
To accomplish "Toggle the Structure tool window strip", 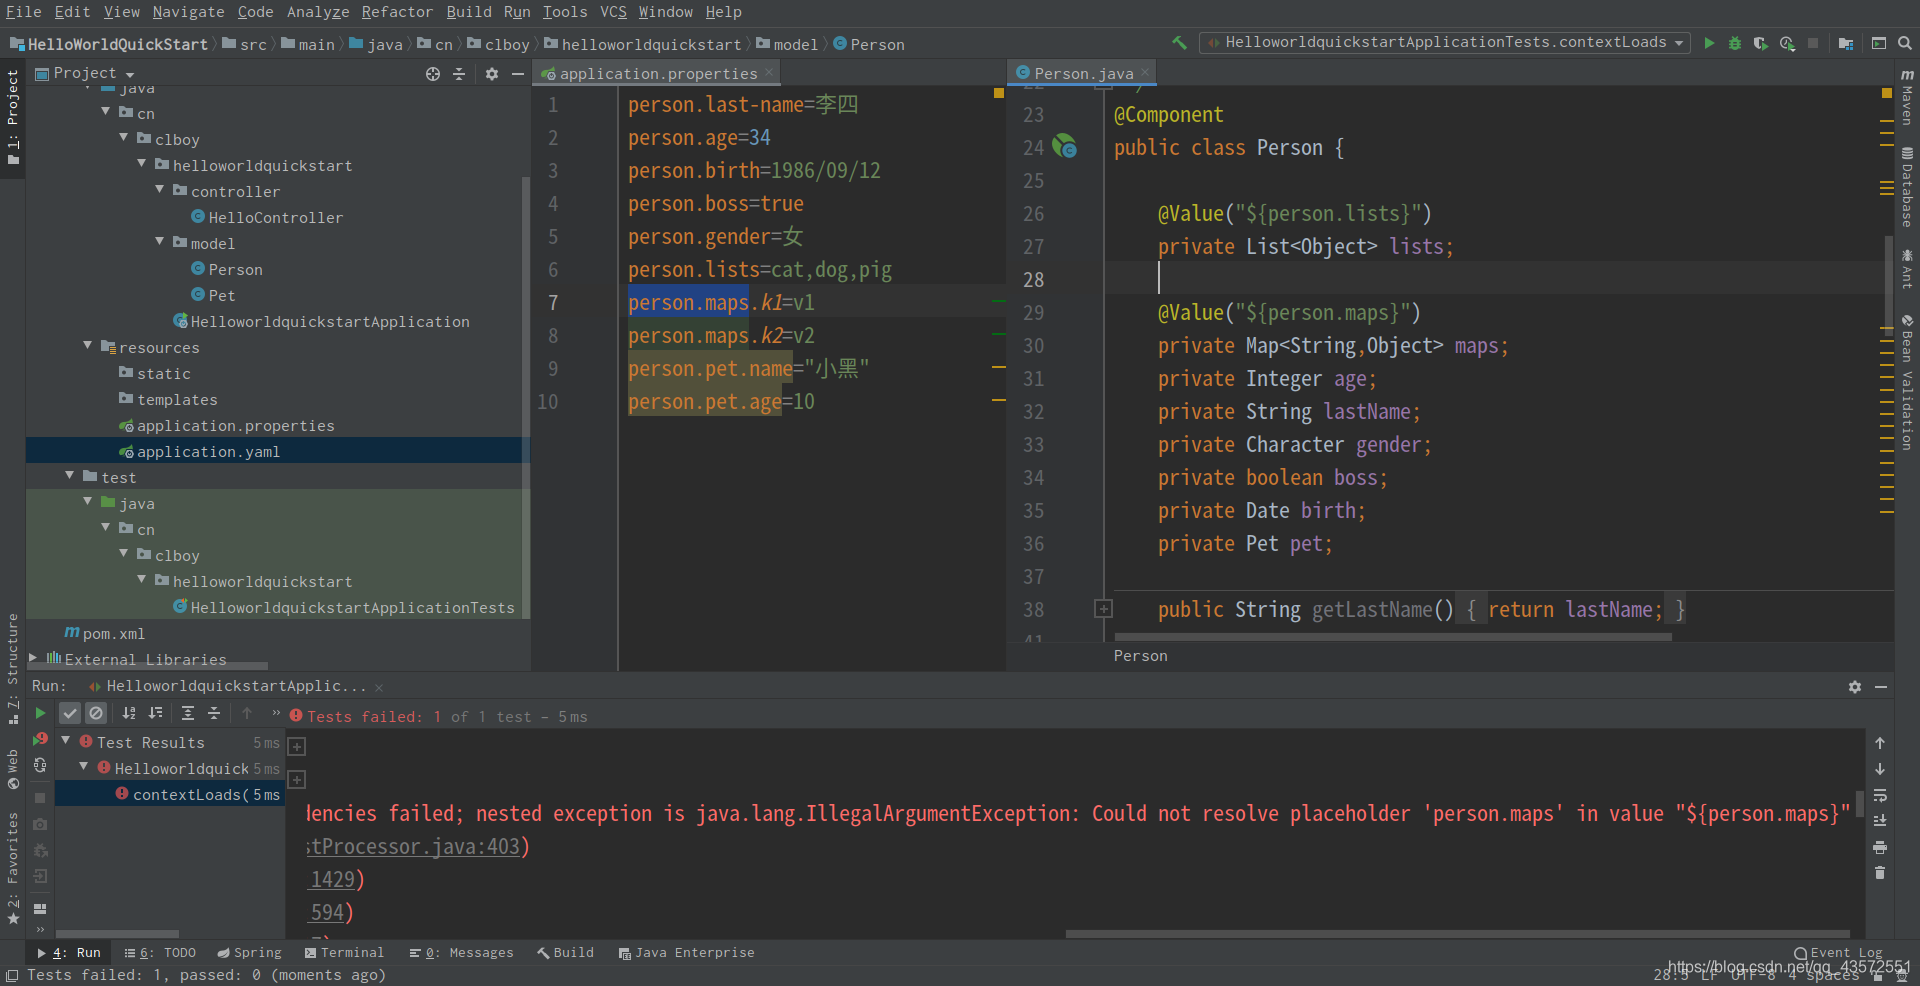I will 13,668.
